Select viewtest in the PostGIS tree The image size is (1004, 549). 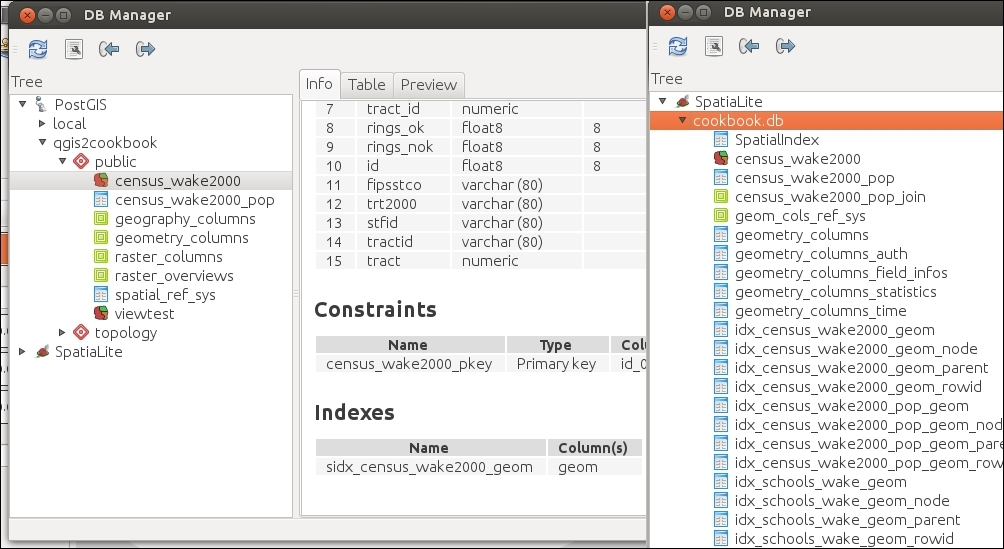pos(144,313)
